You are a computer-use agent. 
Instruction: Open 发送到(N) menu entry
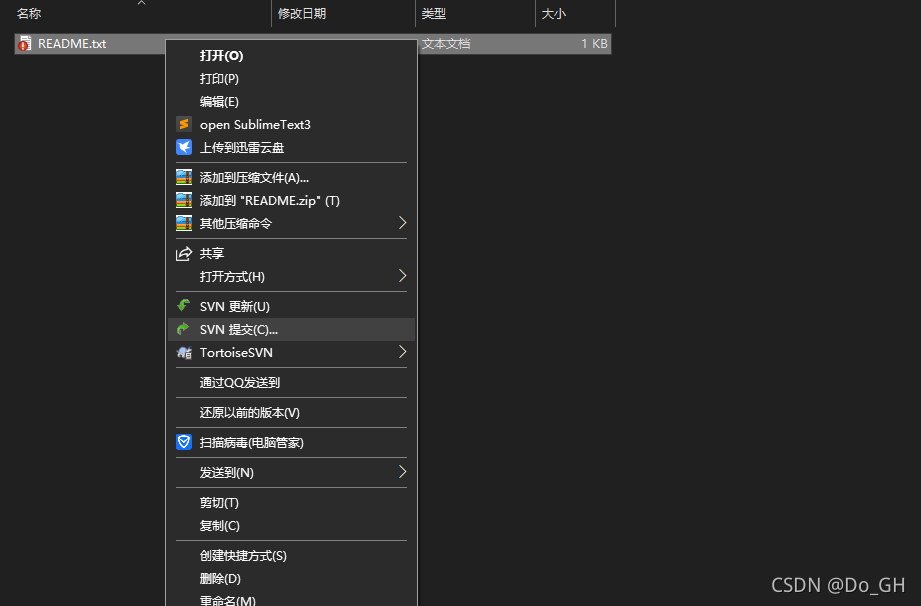tap(291, 472)
